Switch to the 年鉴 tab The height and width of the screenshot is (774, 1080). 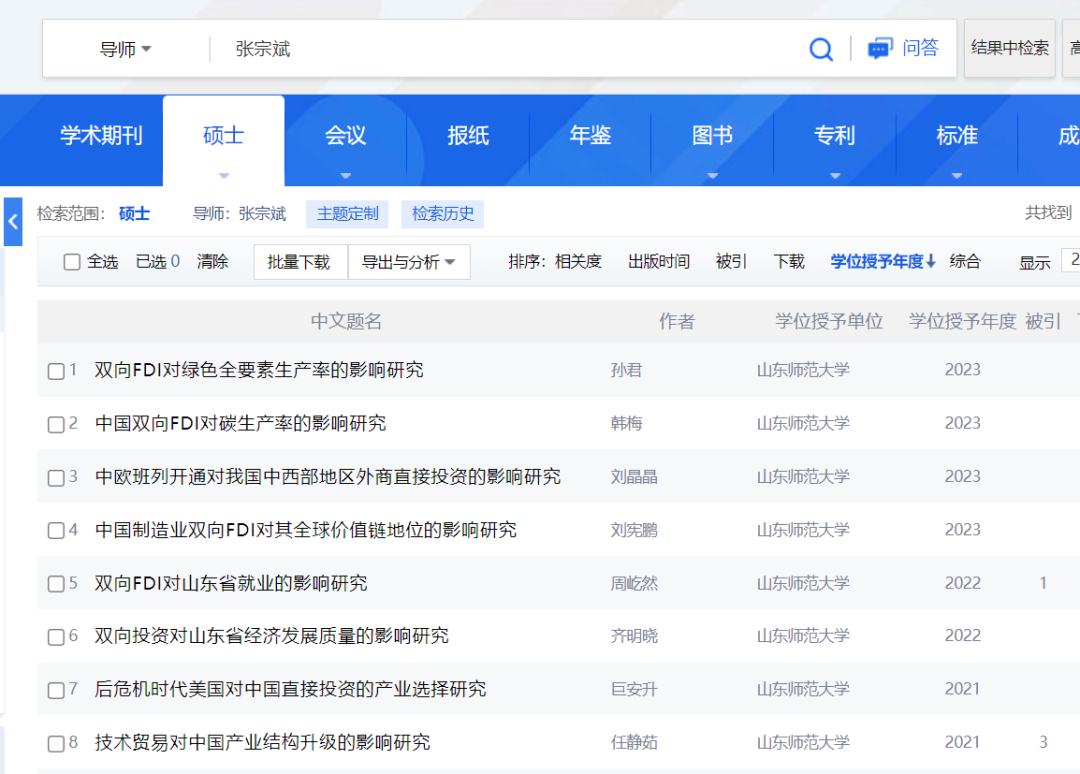point(590,135)
